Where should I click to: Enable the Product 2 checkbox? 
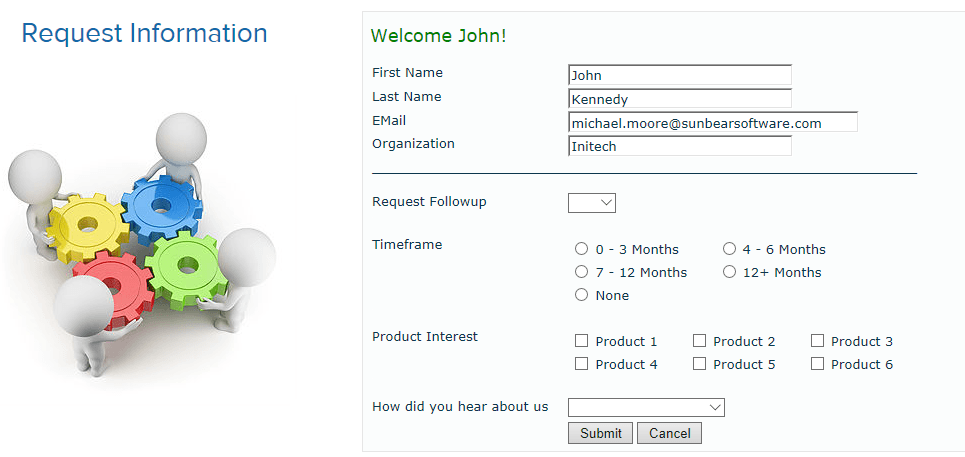tap(700, 341)
